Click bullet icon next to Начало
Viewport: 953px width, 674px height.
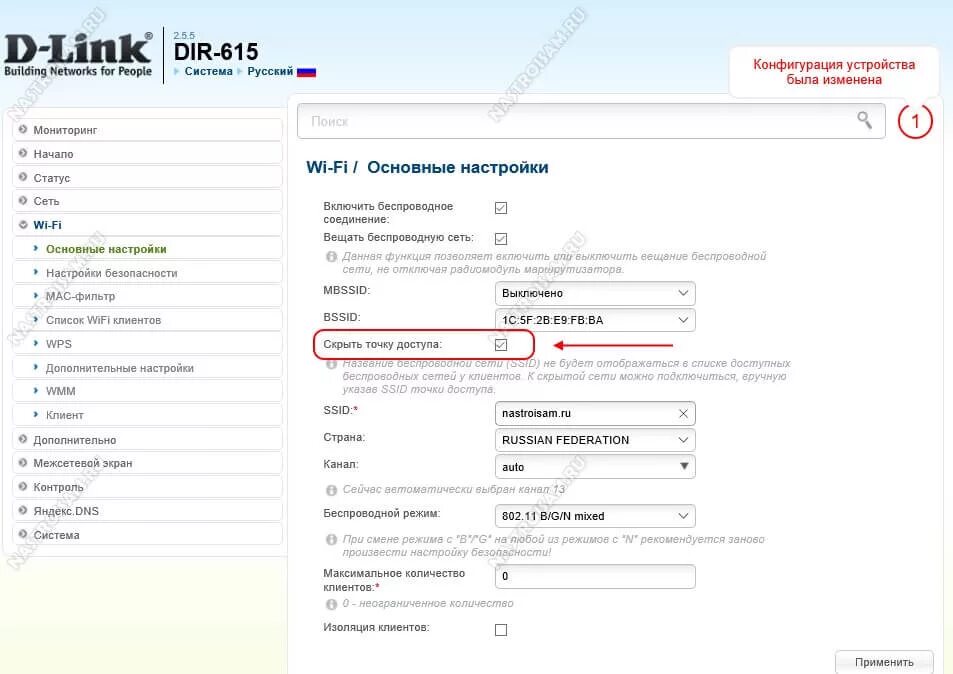[23, 153]
